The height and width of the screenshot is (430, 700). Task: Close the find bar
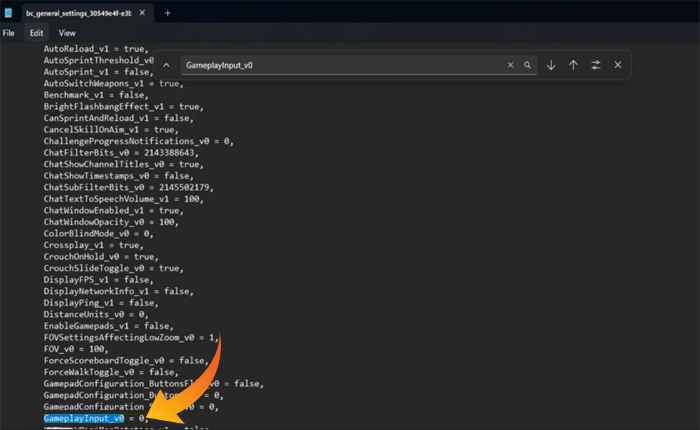[x=618, y=65]
